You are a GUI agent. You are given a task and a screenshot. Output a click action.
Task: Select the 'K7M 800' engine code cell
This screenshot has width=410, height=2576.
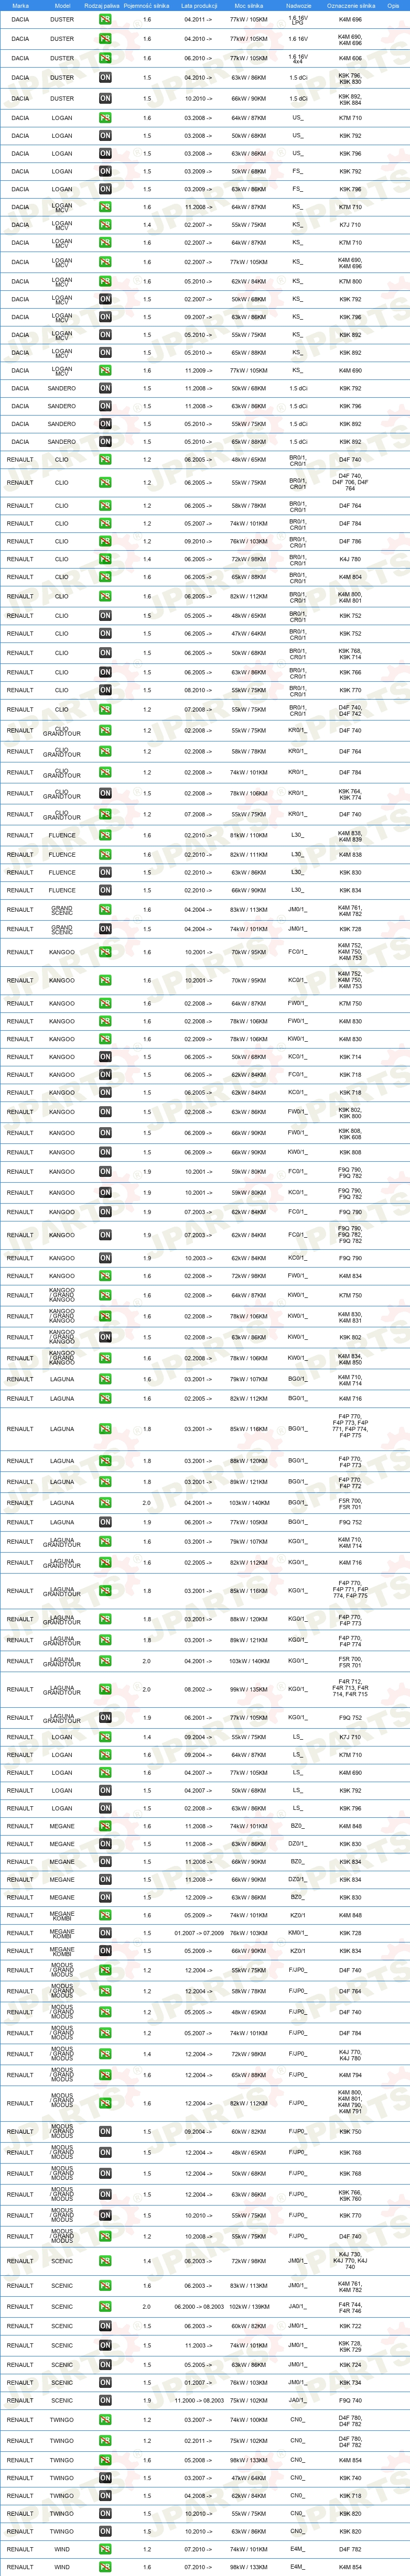click(x=350, y=282)
